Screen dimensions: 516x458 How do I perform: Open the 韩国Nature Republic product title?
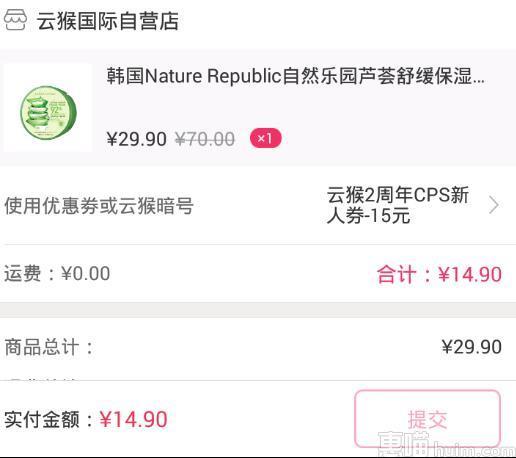(x=295, y=76)
